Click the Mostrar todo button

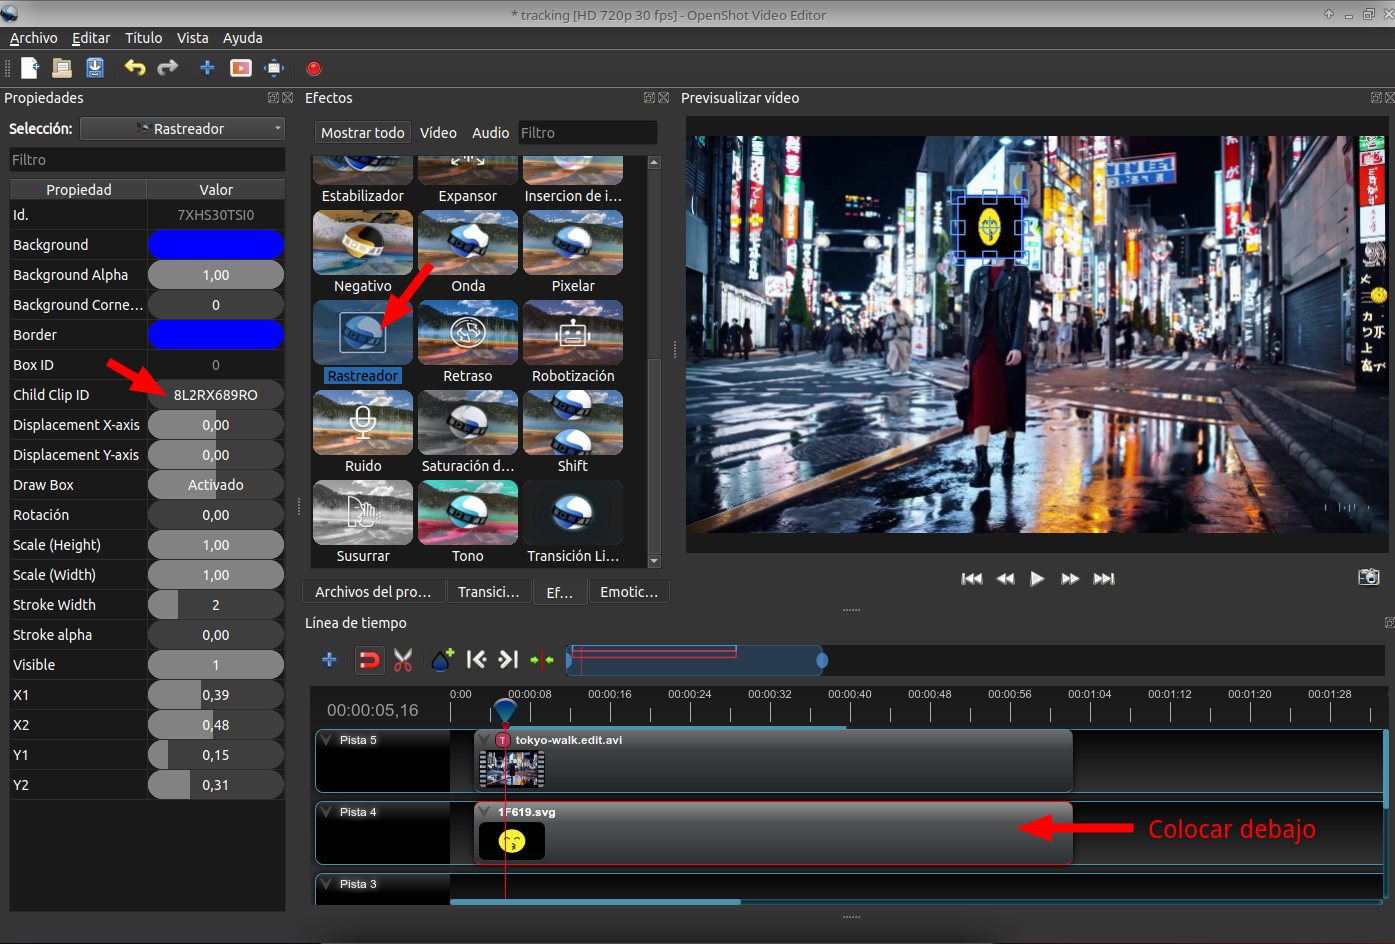pos(362,132)
